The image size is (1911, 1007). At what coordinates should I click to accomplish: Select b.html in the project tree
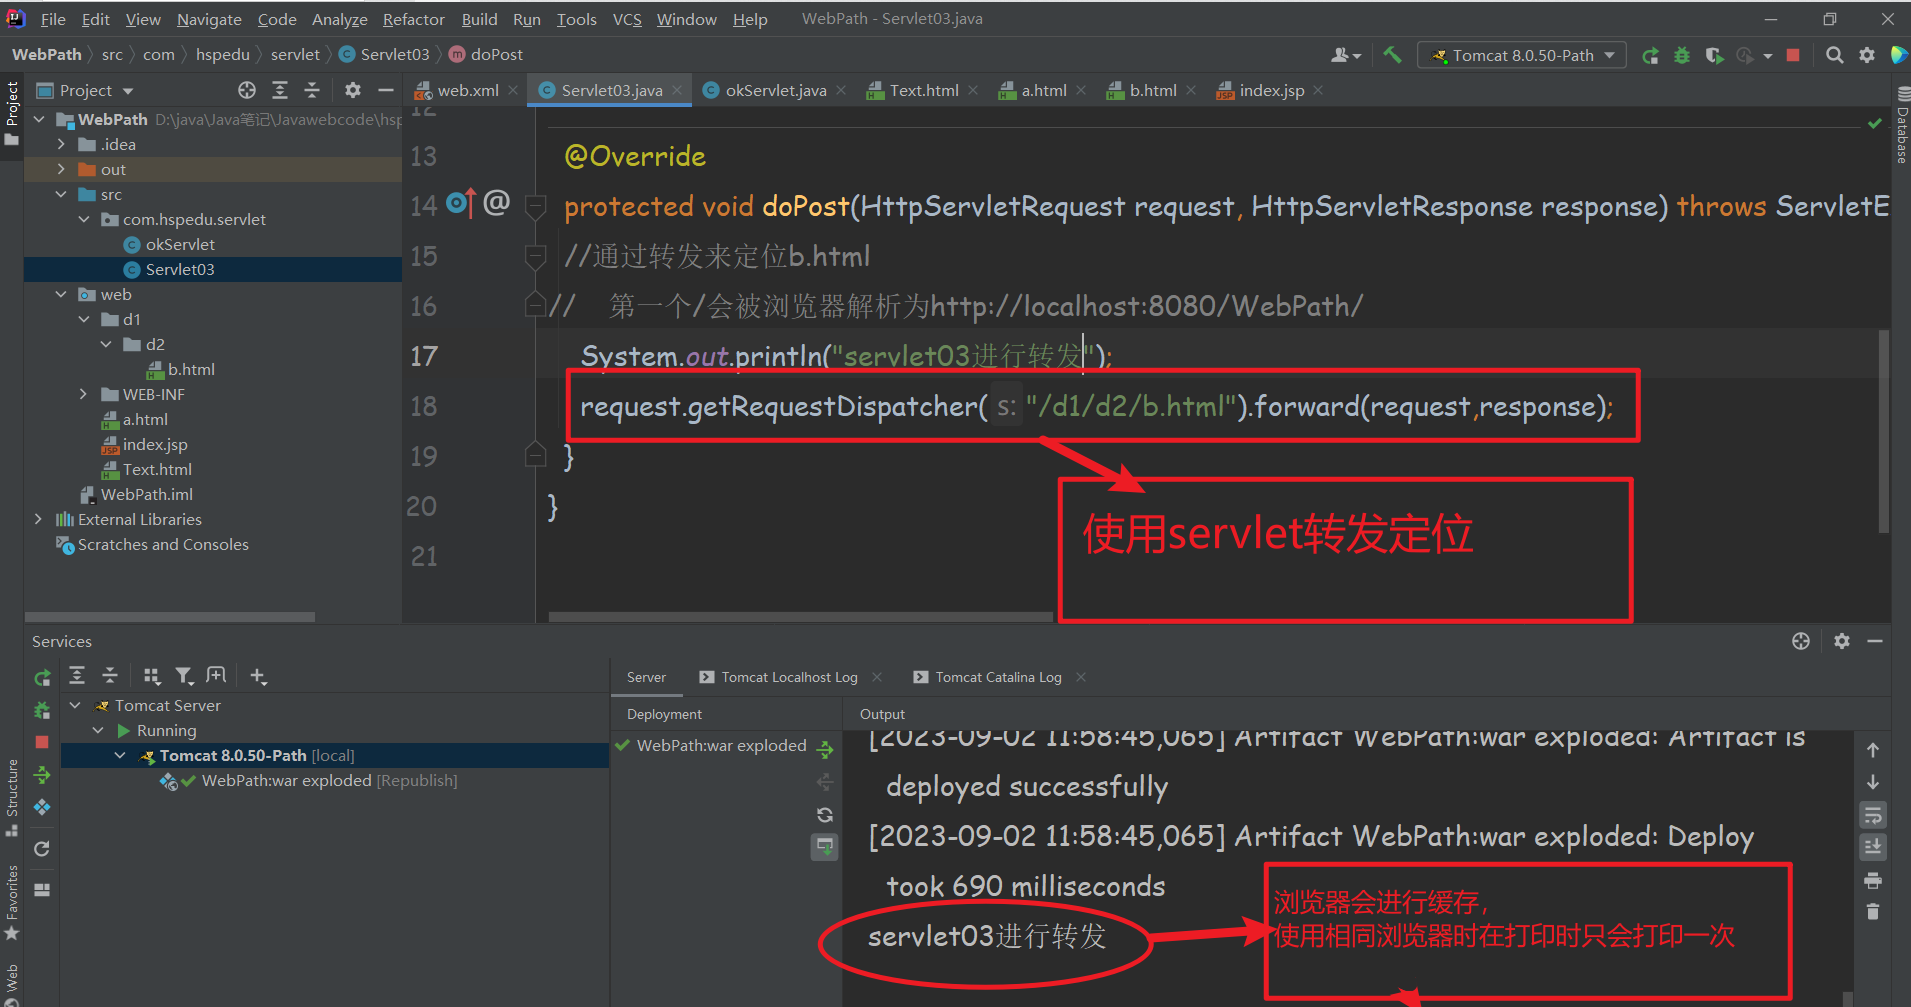click(x=191, y=369)
